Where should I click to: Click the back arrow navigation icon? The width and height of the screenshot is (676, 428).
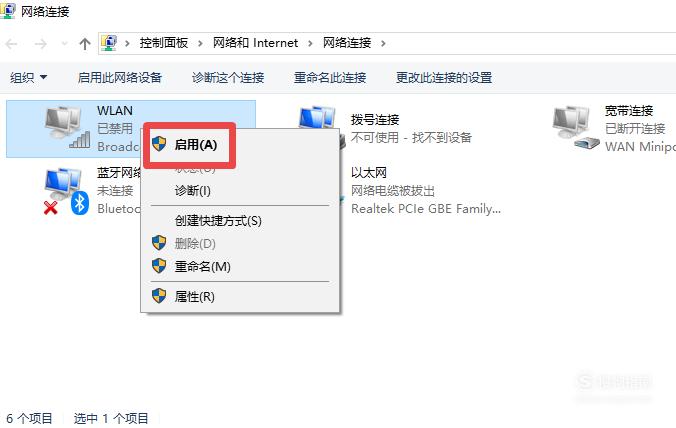12,44
